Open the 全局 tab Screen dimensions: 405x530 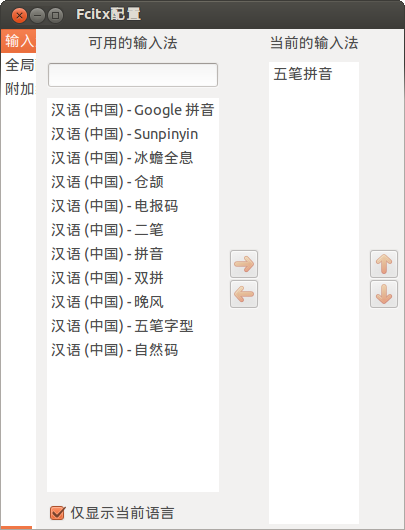point(19,65)
